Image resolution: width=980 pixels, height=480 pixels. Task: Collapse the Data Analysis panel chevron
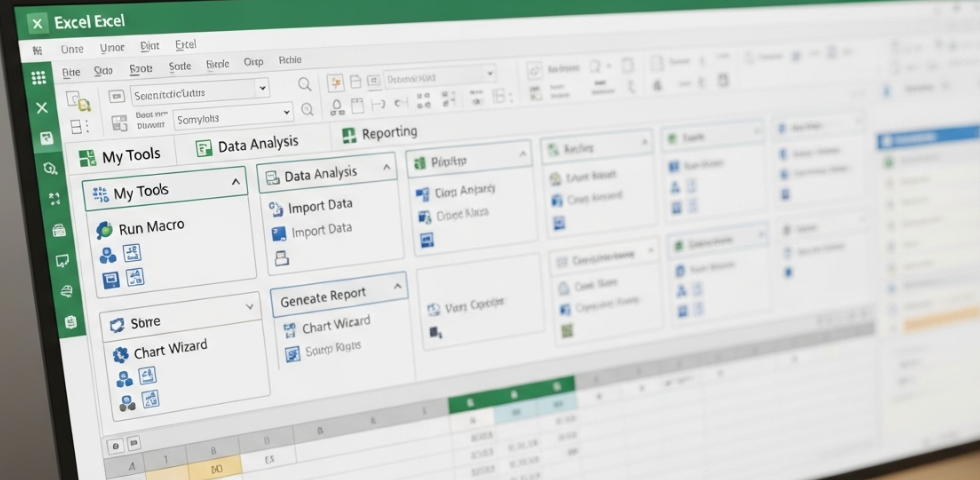[x=386, y=167]
